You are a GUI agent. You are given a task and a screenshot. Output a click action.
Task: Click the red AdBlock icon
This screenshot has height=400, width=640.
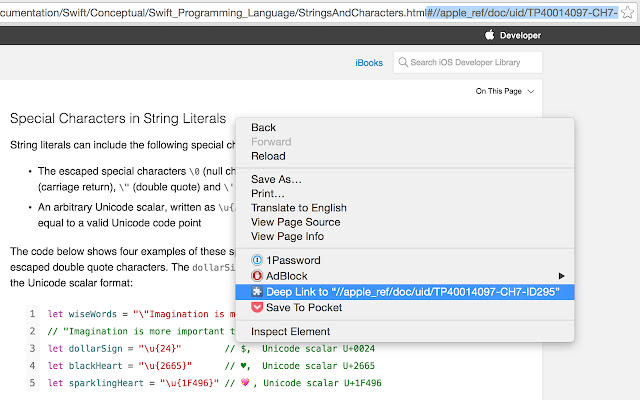(257, 275)
